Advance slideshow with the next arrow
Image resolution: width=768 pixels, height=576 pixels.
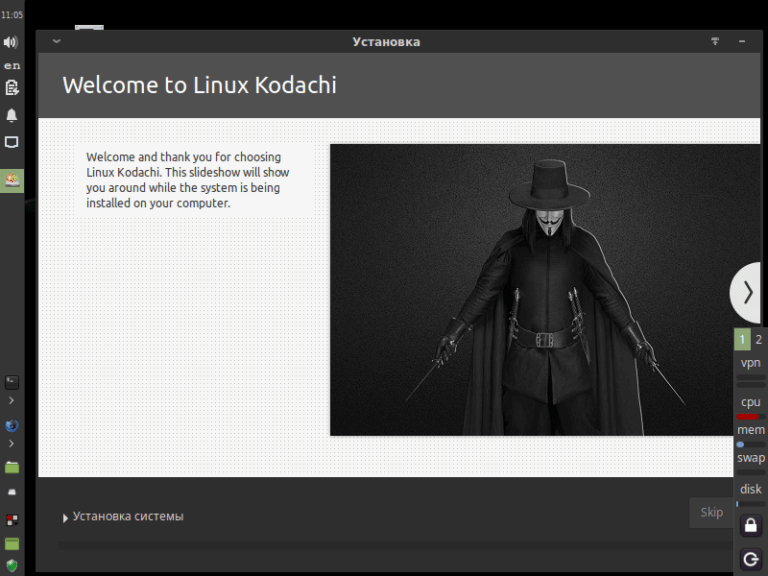(746, 292)
